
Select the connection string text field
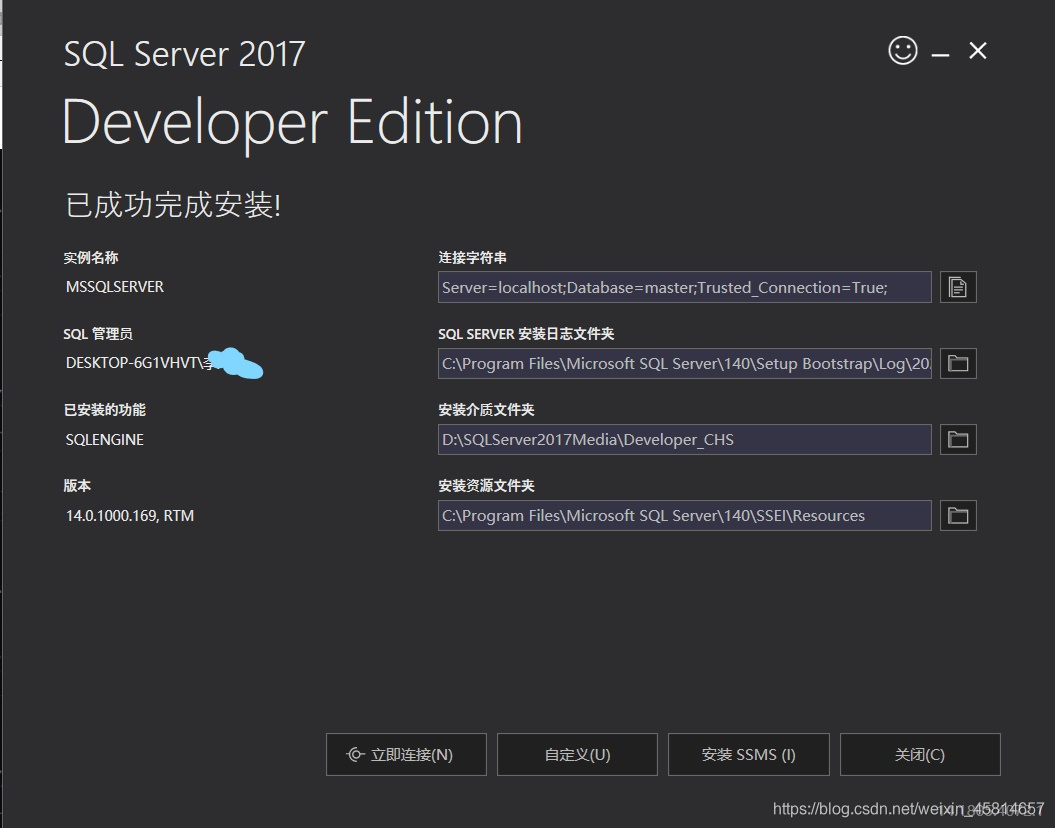tap(684, 287)
